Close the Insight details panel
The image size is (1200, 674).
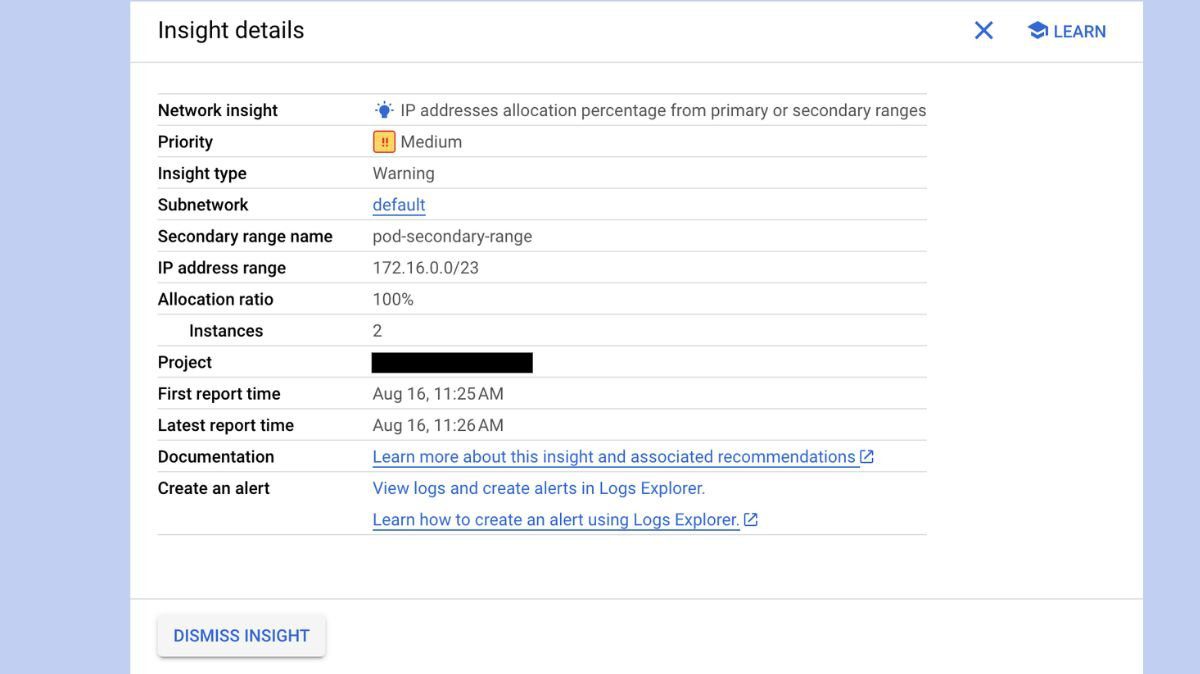coord(983,31)
